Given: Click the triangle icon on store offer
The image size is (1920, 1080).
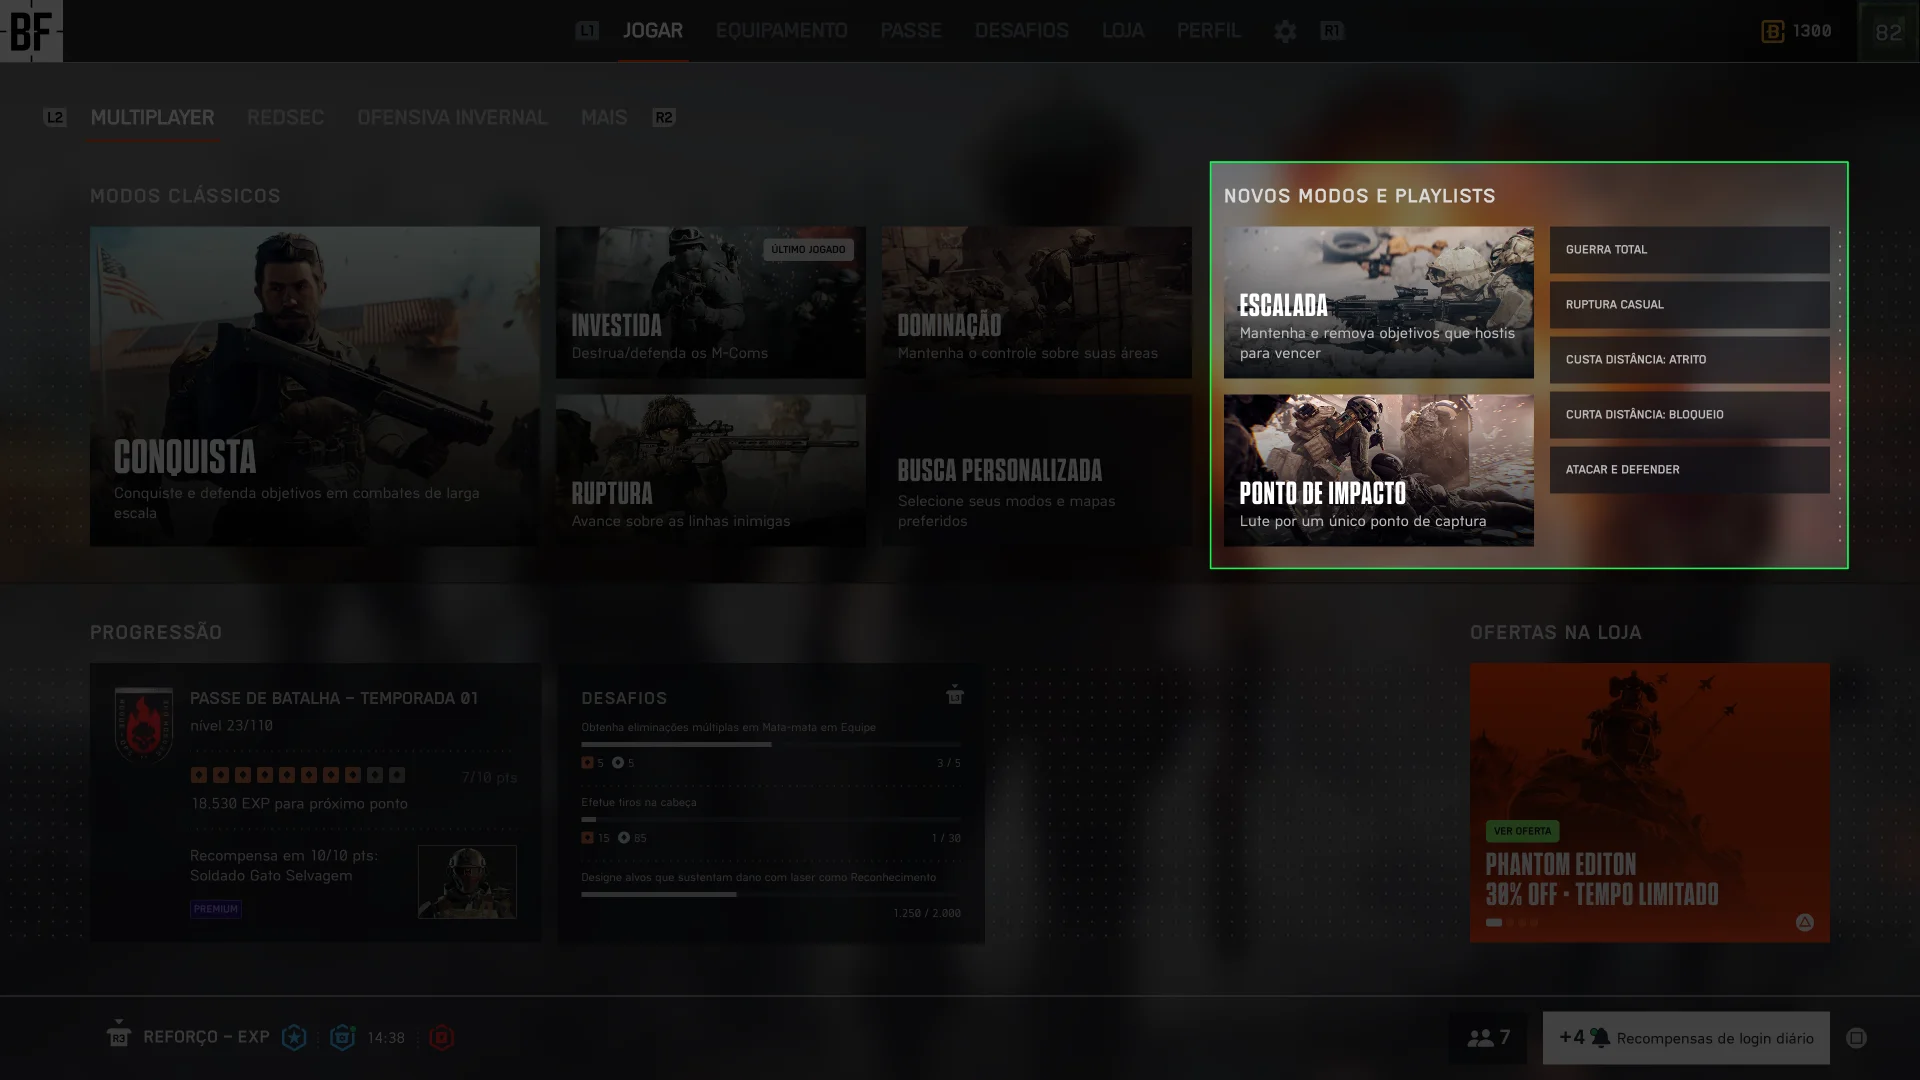Looking at the screenshot, I should (1804, 922).
